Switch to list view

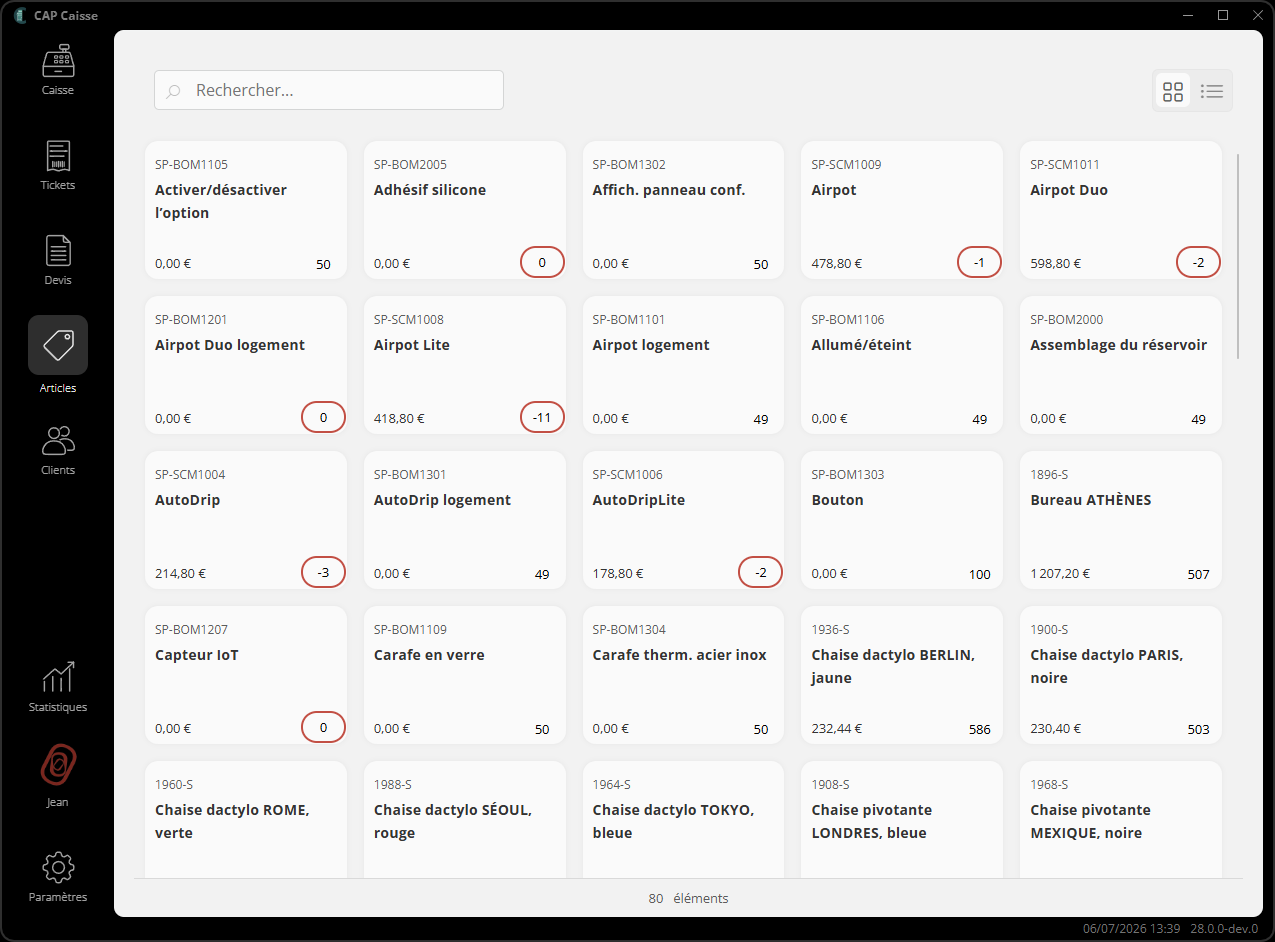pyautogui.click(x=1212, y=91)
